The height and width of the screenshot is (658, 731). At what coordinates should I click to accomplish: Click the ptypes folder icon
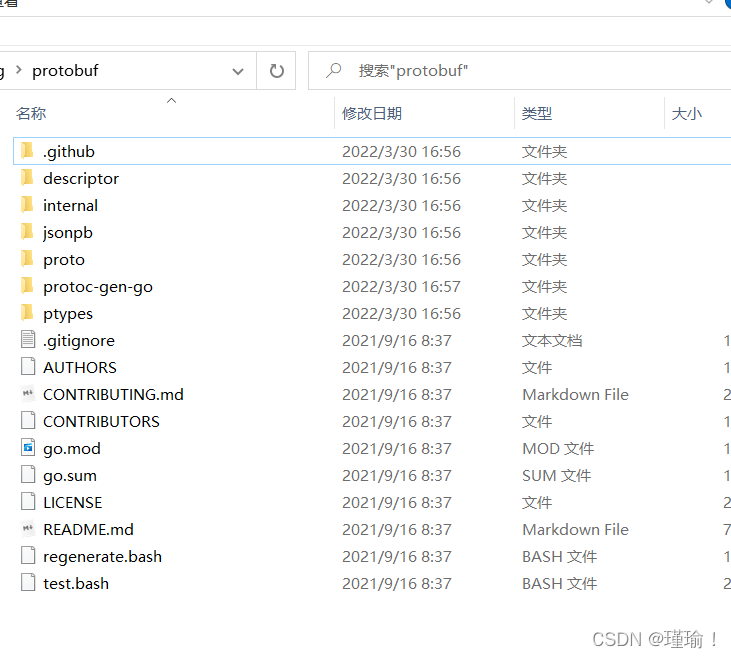tap(28, 313)
